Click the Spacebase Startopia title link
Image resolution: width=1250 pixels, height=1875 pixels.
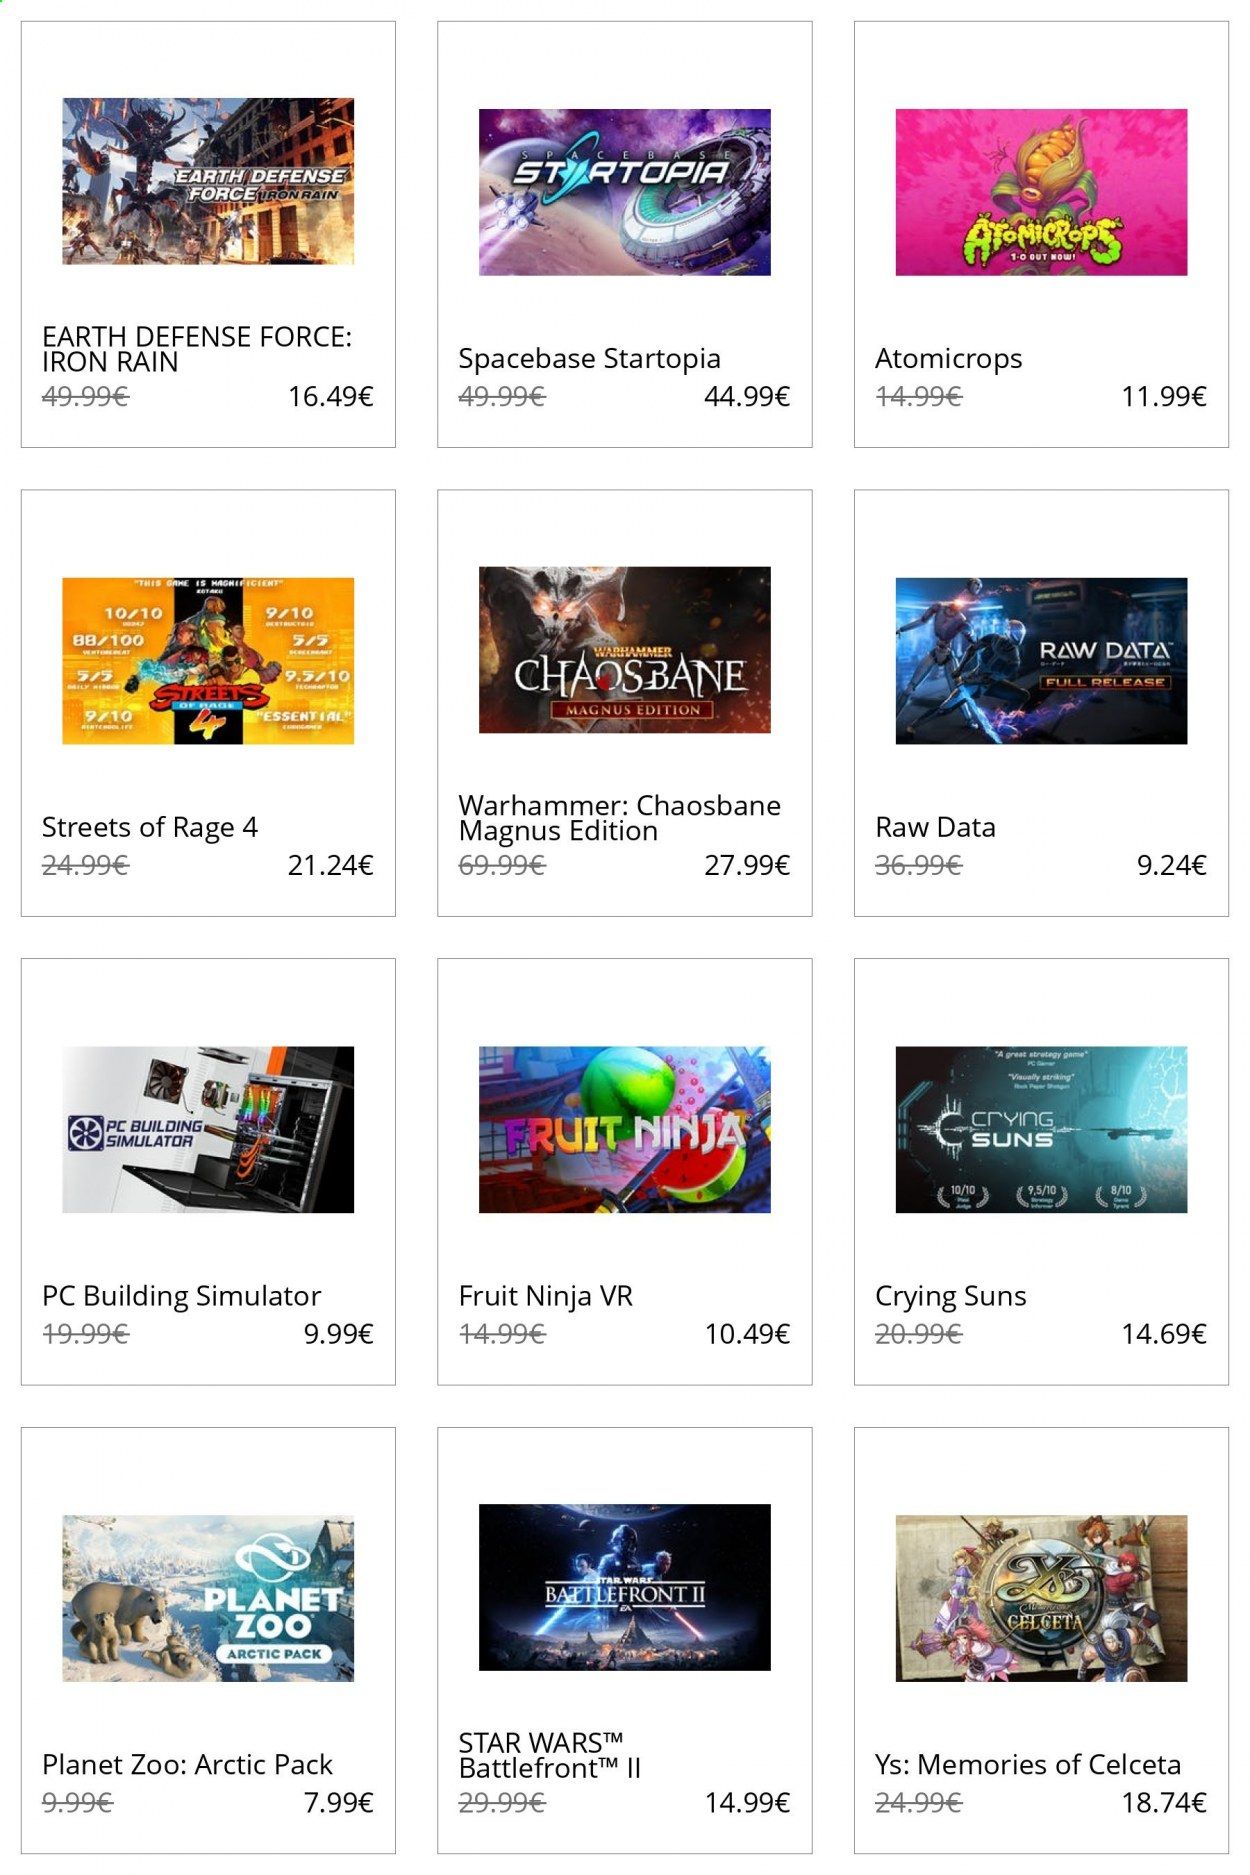[x=589, y=358]
